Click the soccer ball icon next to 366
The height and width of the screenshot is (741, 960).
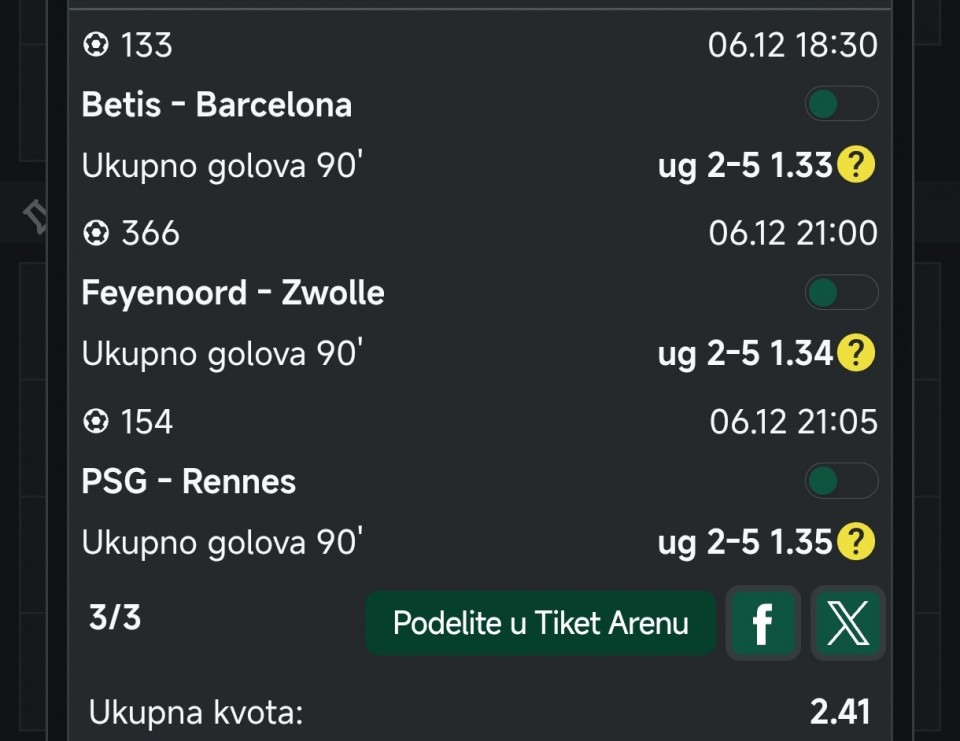click(x=95, y=233)
